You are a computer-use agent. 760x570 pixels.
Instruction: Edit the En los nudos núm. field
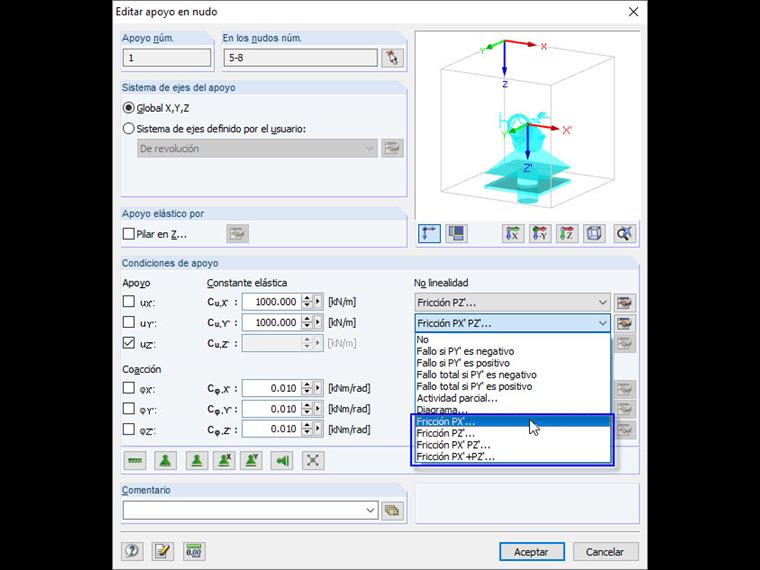pos(301,58)
